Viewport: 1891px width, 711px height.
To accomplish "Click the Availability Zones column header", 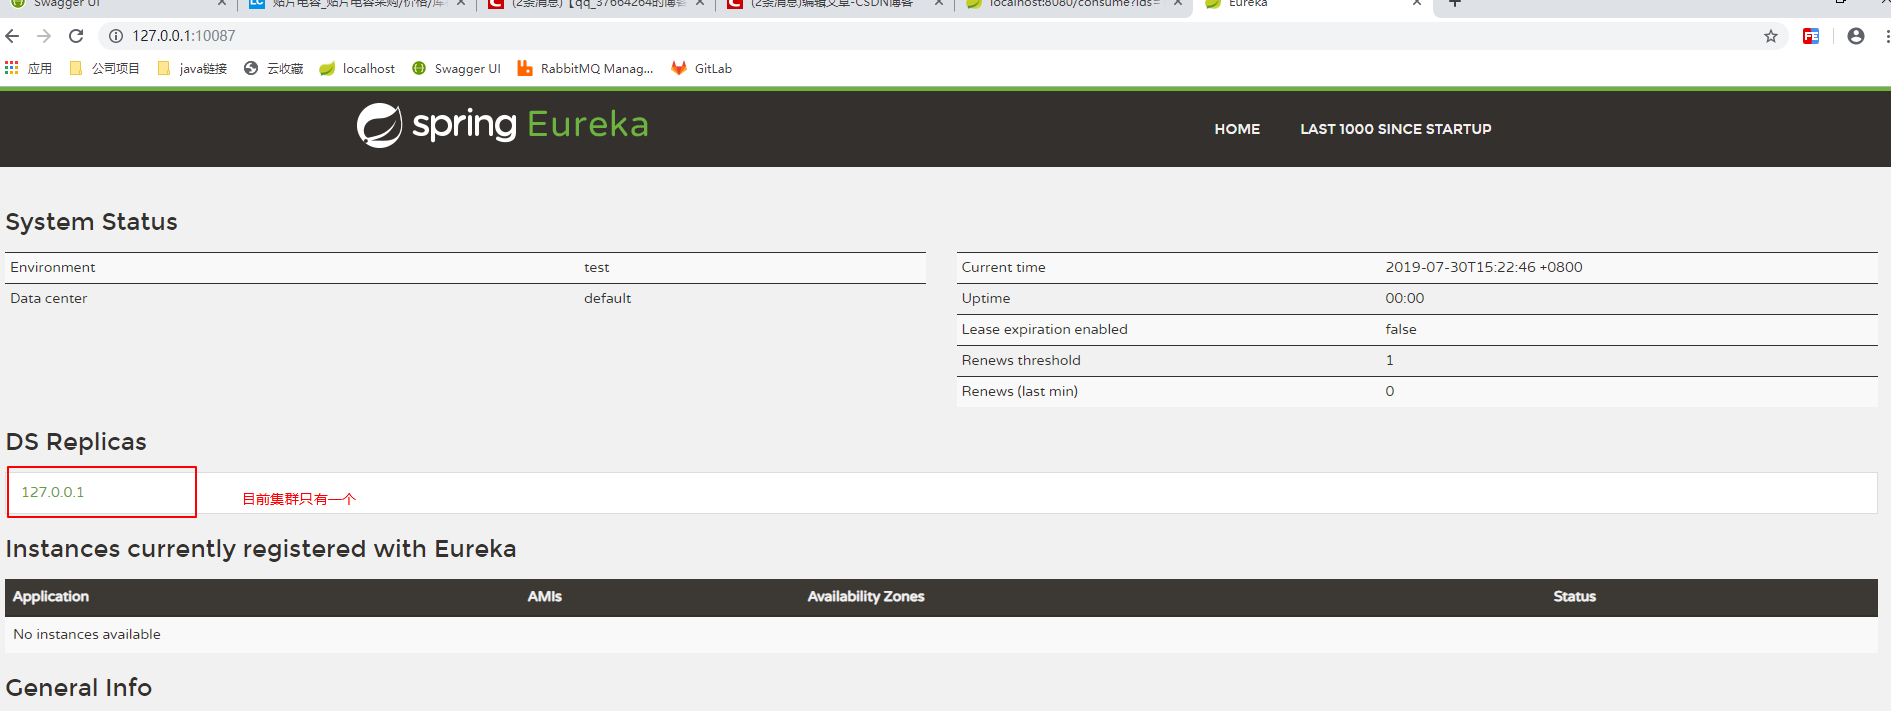I will pyautogui.click(x=866, y=596).
